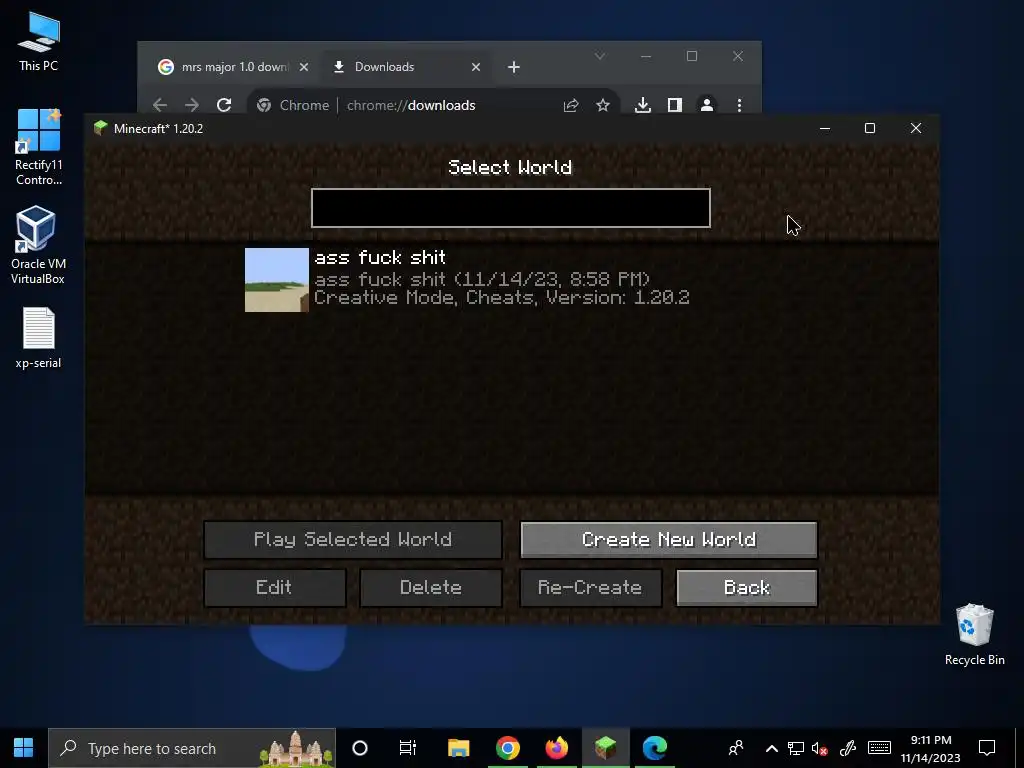
Task: Open File Explorer from taskbar
Action: [458, 748]
